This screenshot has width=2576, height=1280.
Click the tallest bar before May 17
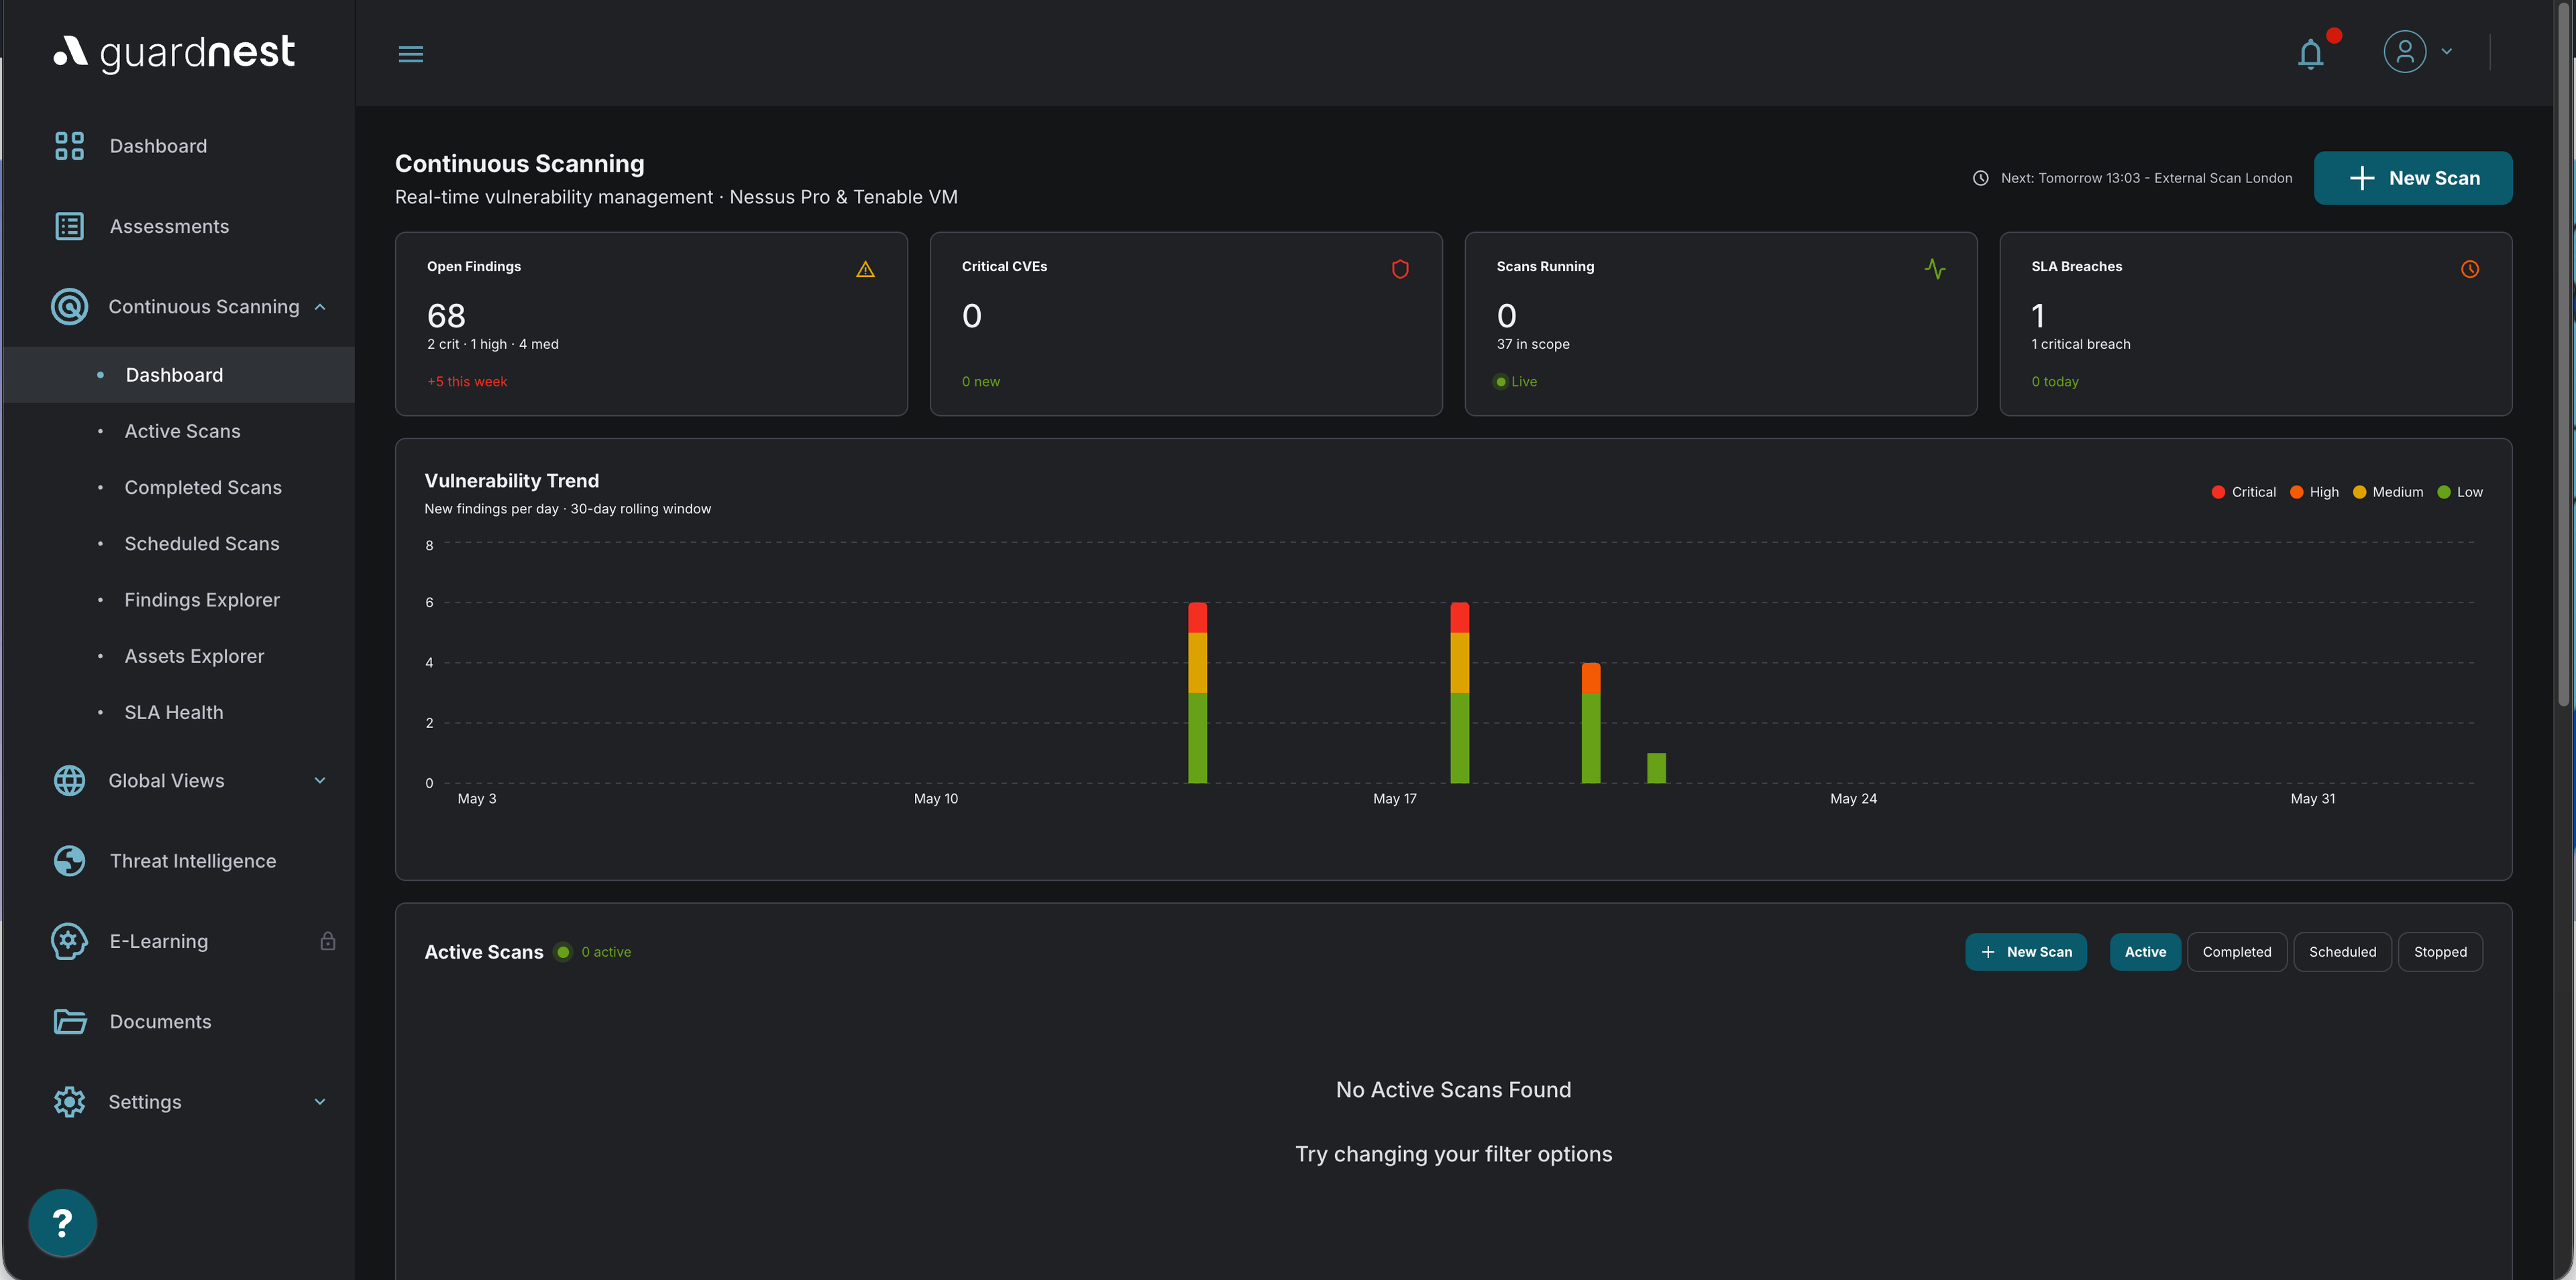click(1197, 692)
